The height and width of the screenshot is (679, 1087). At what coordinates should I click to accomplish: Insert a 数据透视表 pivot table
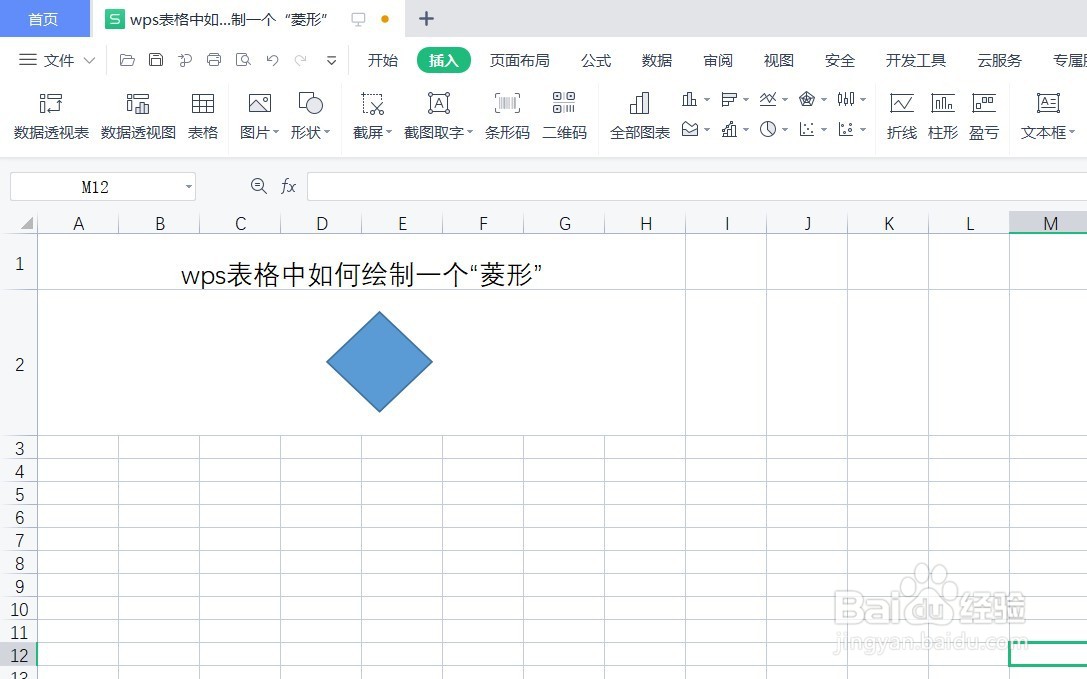(51, 117)
